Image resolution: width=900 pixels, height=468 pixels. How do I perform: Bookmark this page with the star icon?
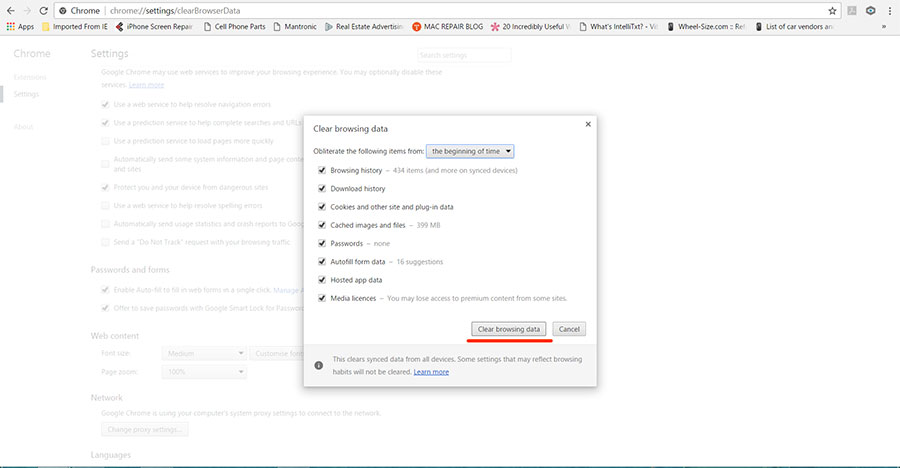tap(832, 10)
